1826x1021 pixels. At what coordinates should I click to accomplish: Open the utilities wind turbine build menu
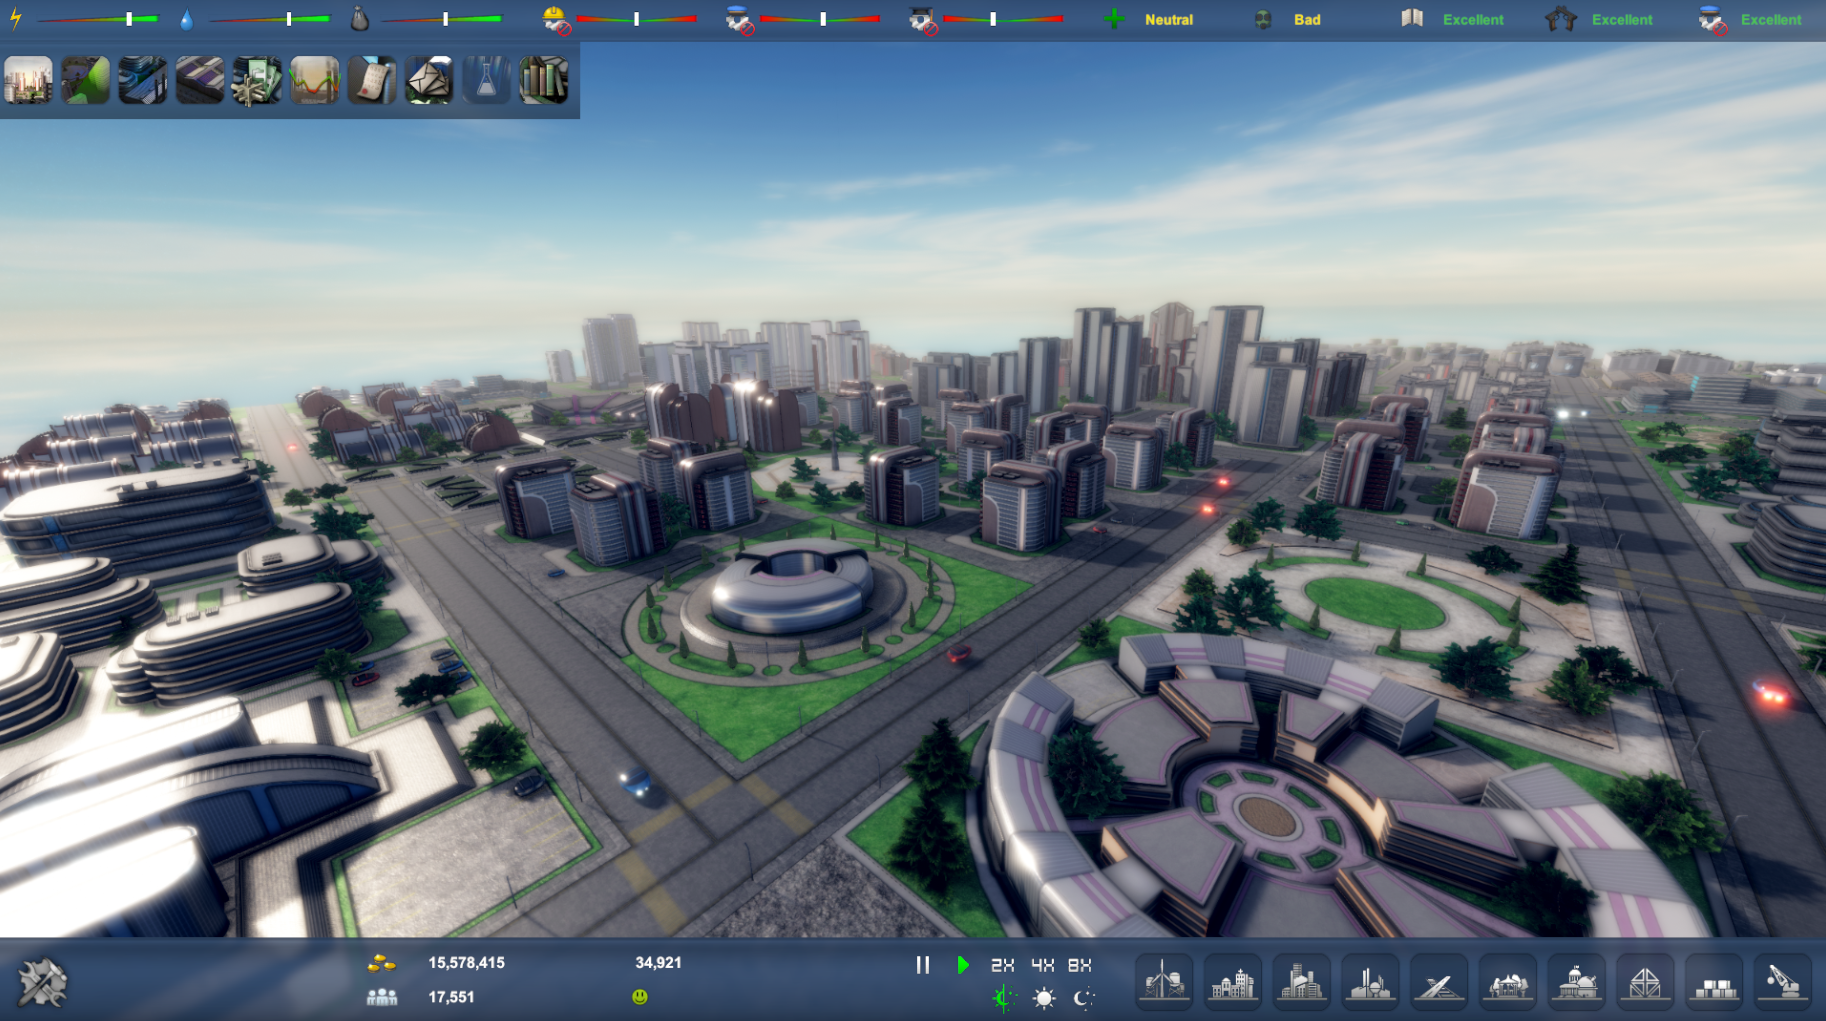coord(1164,981)
